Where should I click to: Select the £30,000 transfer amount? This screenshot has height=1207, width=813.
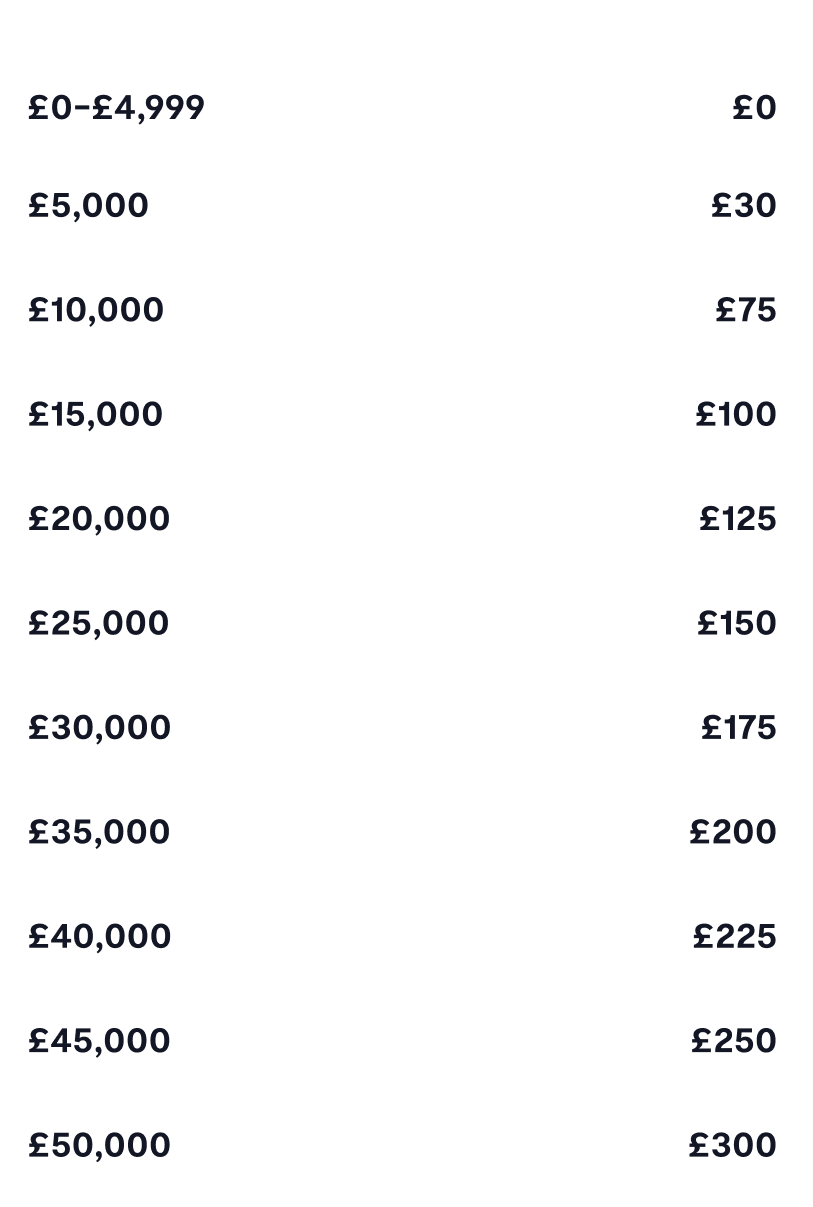[99, 728]
